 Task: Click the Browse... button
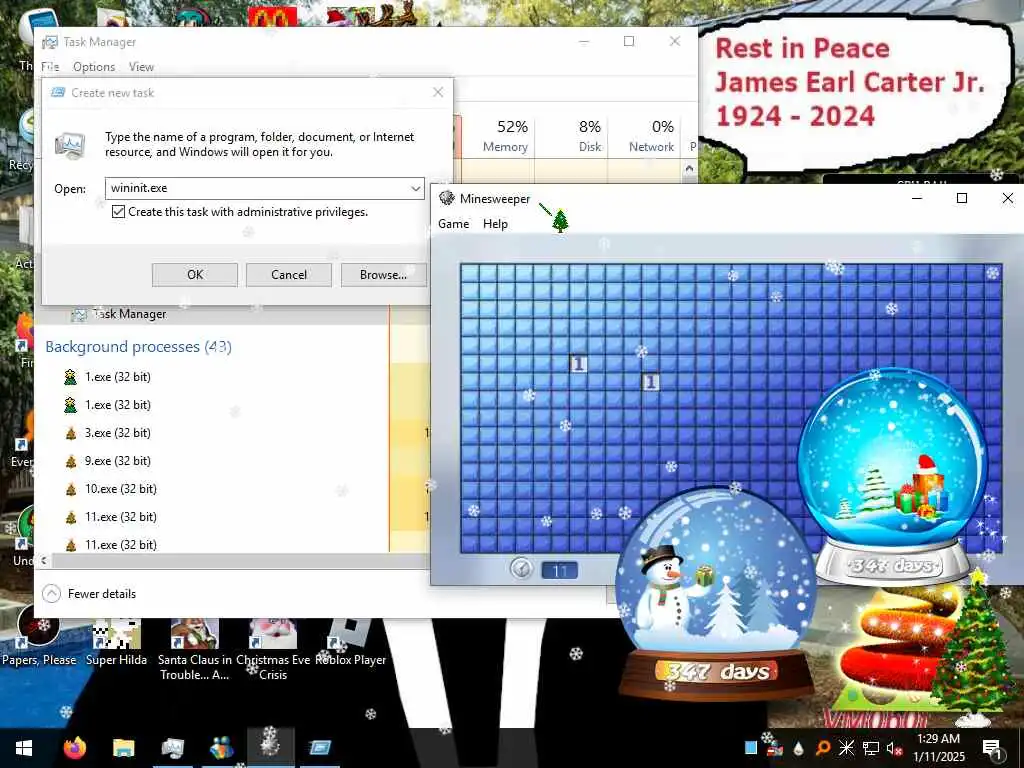coord(383,275)
